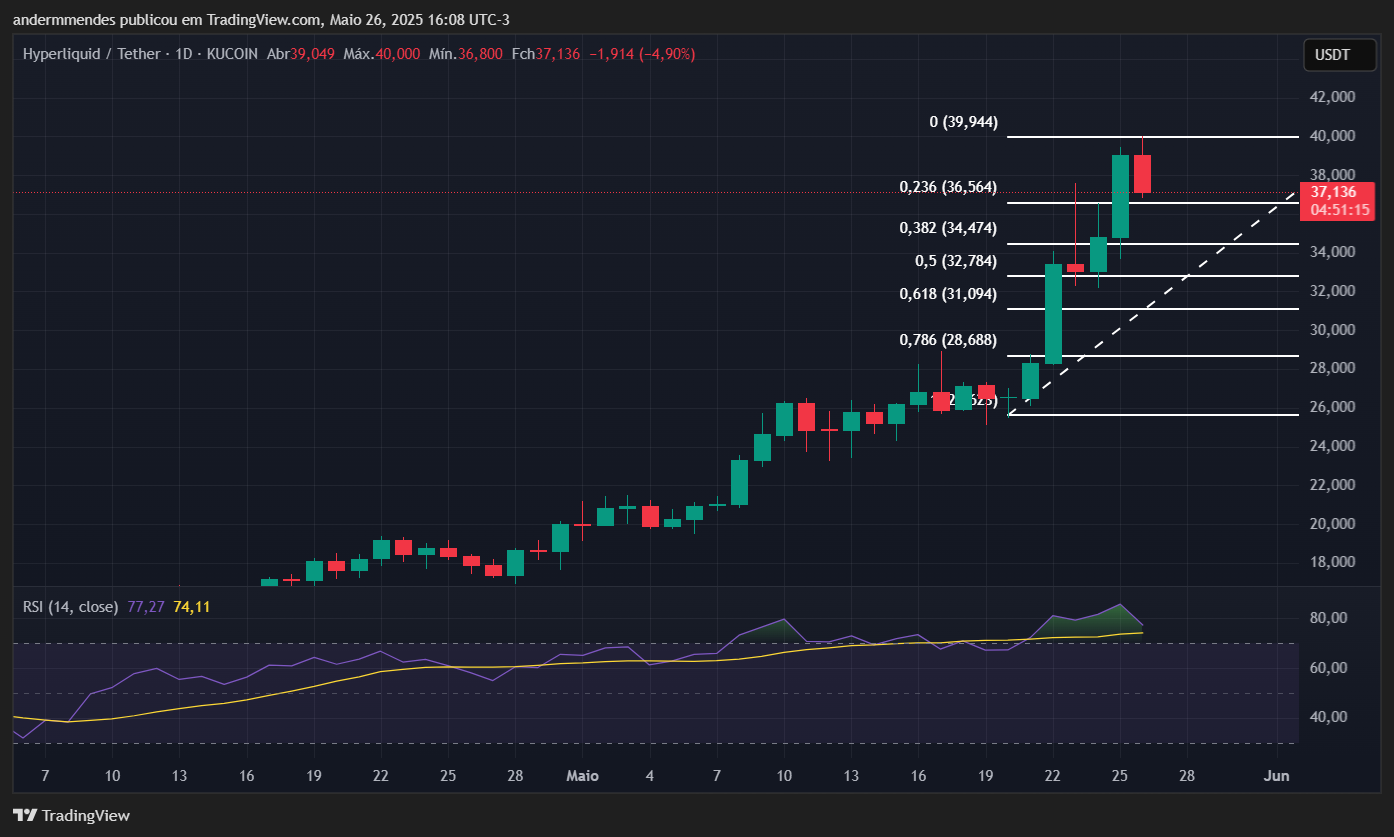This screenshot has width=1394, height=837.
Task: Click the Maio month label on time axis
Action: (582, 776)
